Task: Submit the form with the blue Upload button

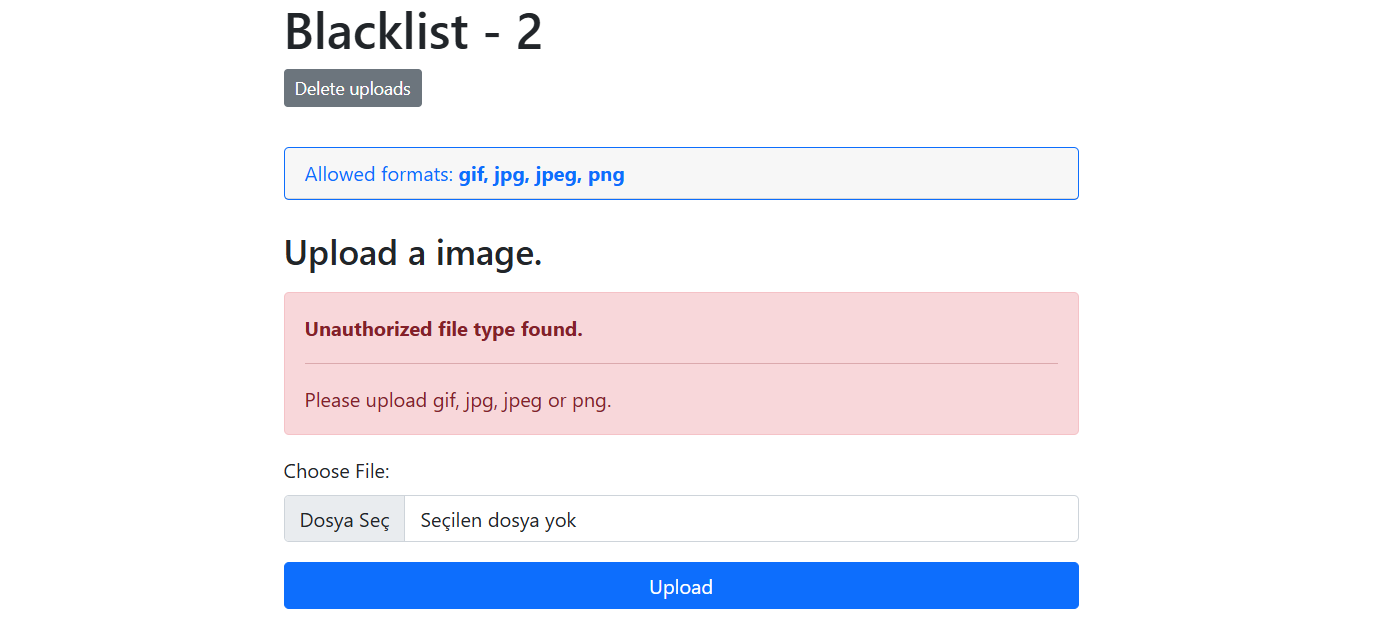Action: click(x=681, y=585)
